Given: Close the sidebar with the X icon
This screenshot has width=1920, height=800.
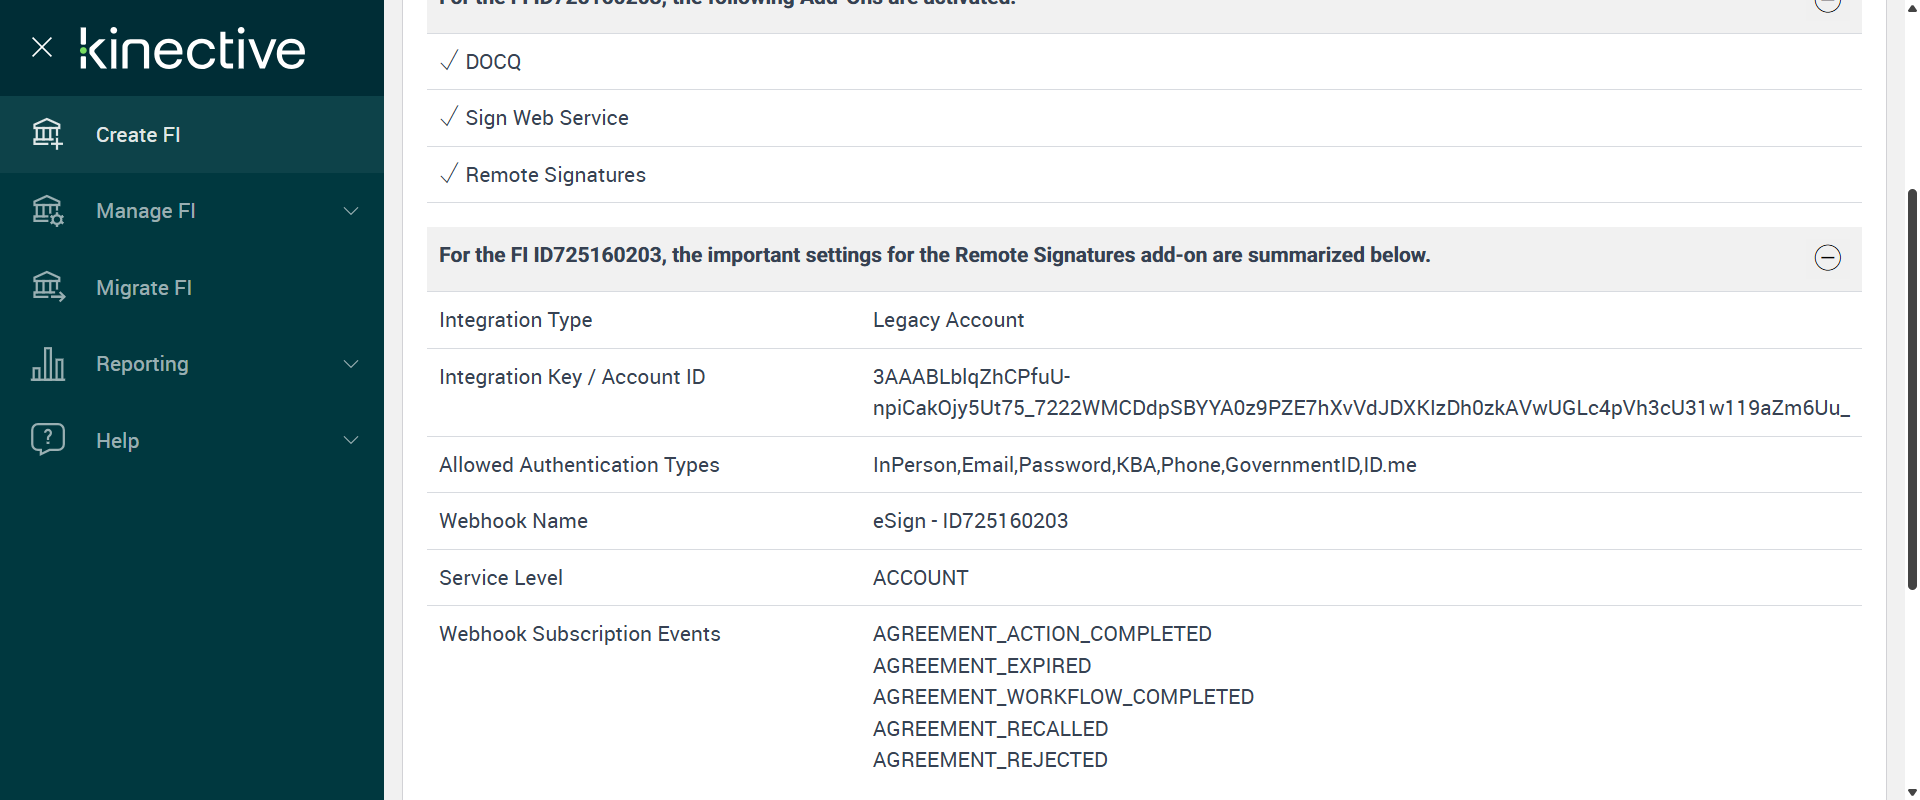Looking at the screenshot, I should pos(42,47).
